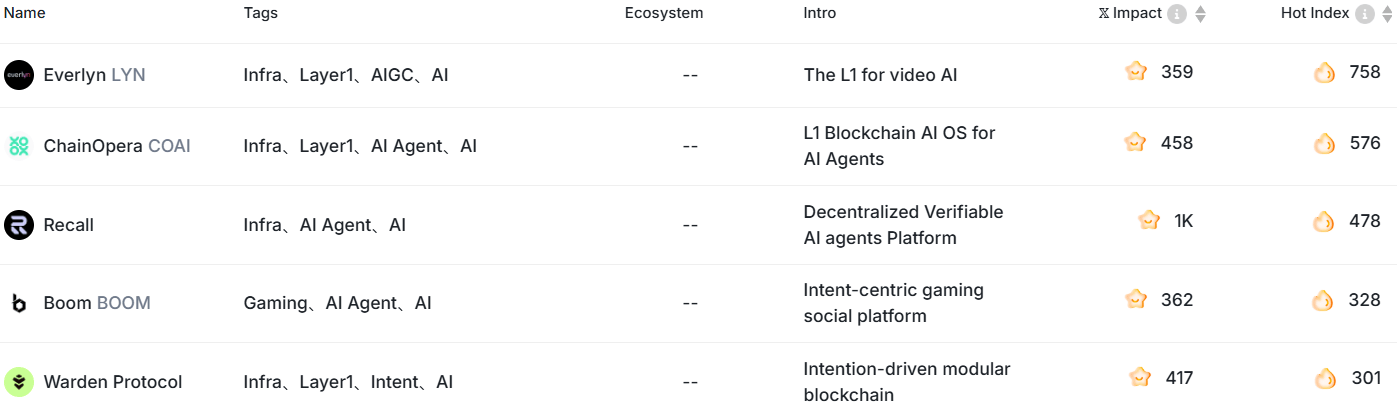This screenshot has width=1397, height=416.
Task: Click the X Impact info icon
Action: [1177, 14]
